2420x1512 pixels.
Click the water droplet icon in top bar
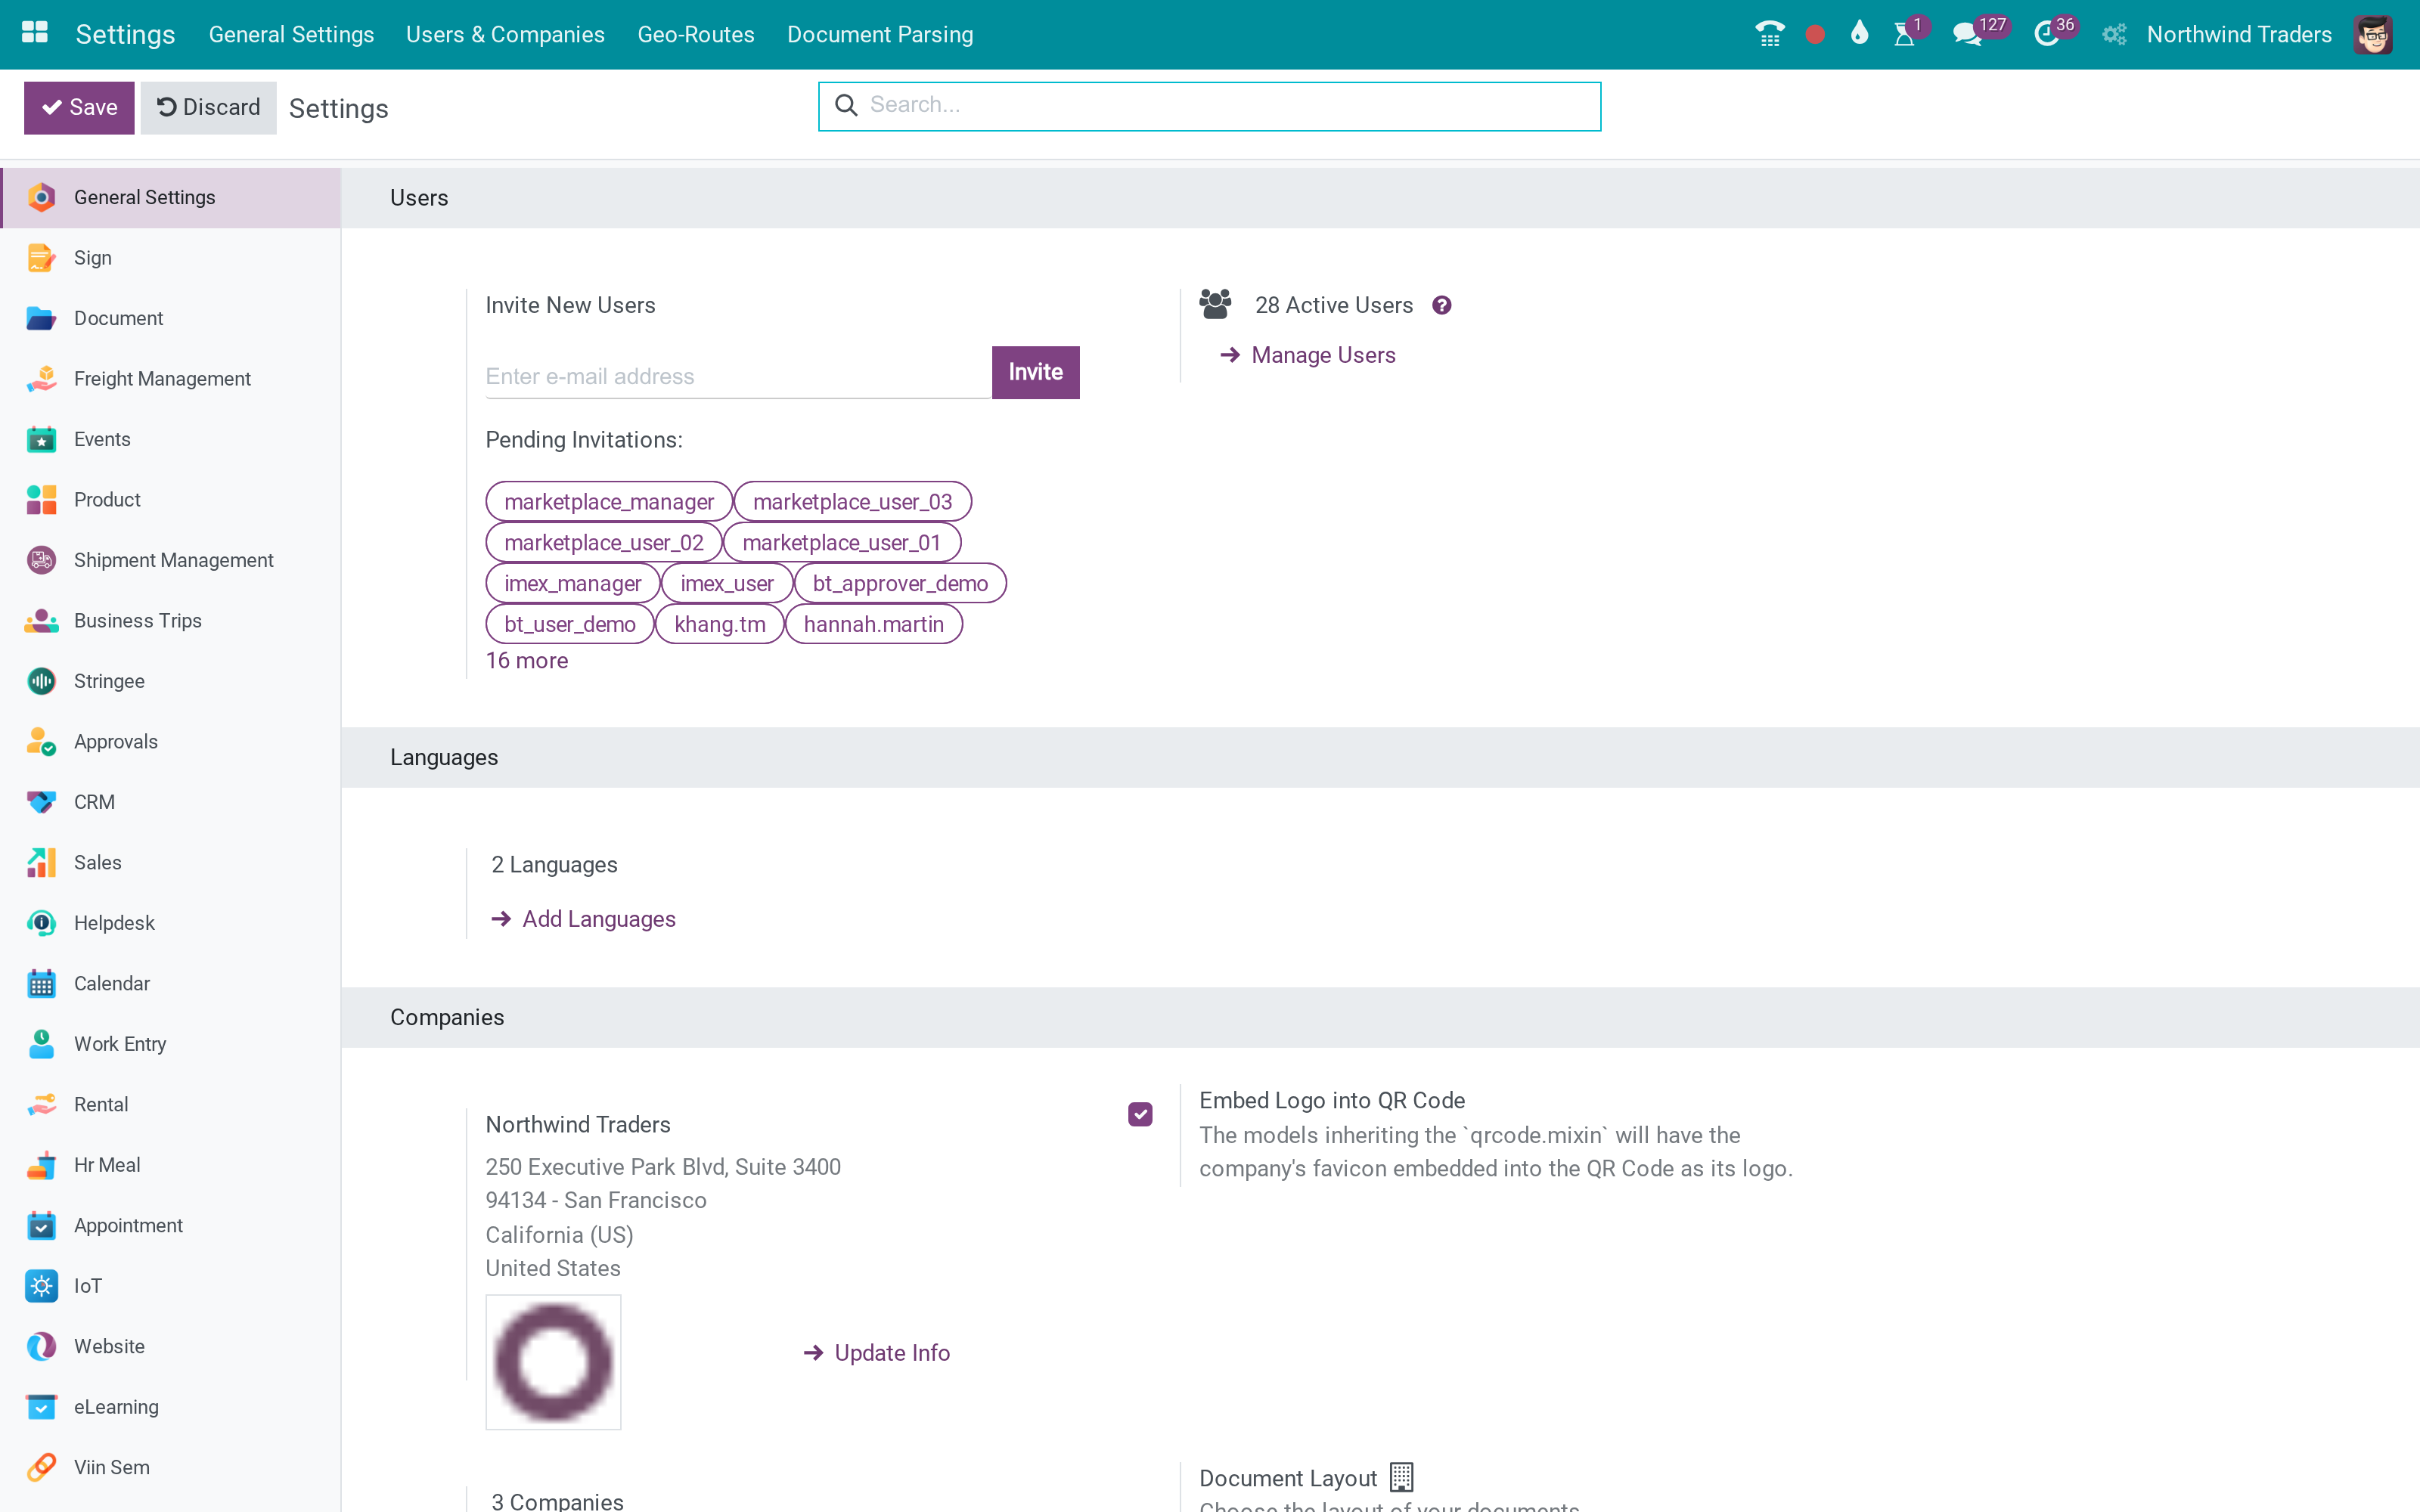1859,34
